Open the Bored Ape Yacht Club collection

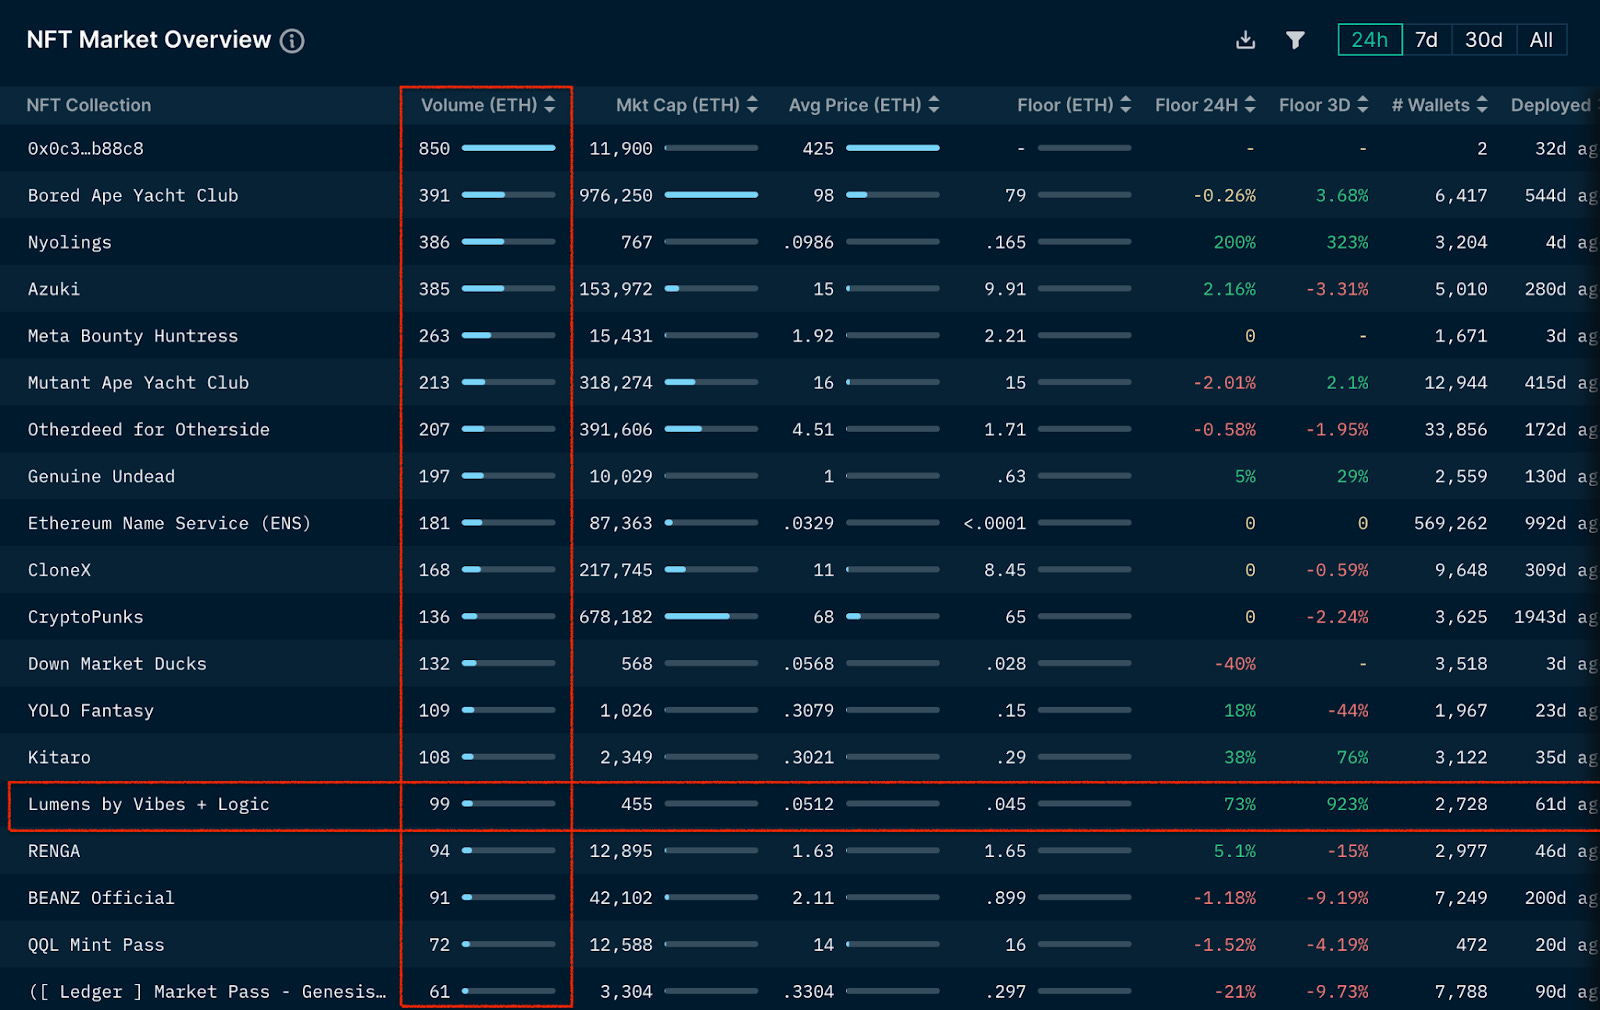pyautogui.click(x=133, y=196)
